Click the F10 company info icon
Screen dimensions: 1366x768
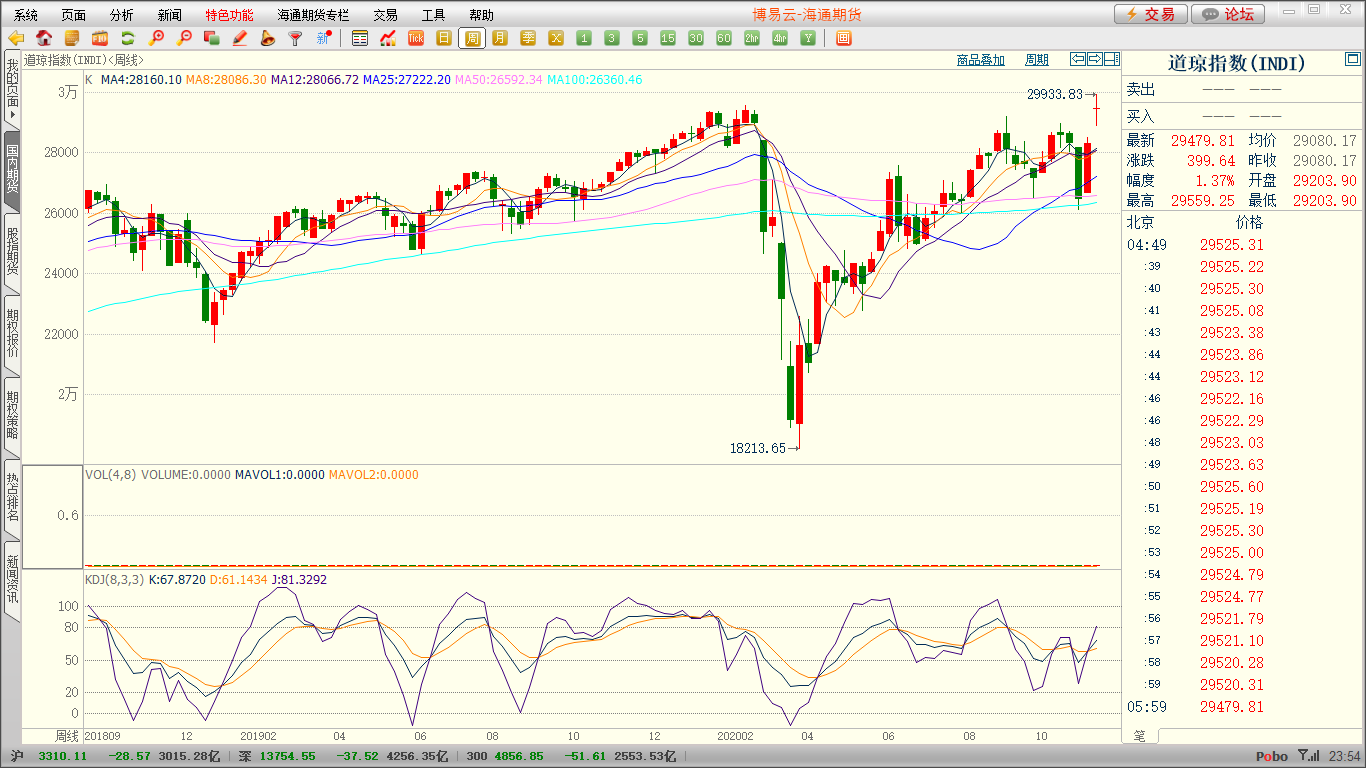tap(100, 38)
